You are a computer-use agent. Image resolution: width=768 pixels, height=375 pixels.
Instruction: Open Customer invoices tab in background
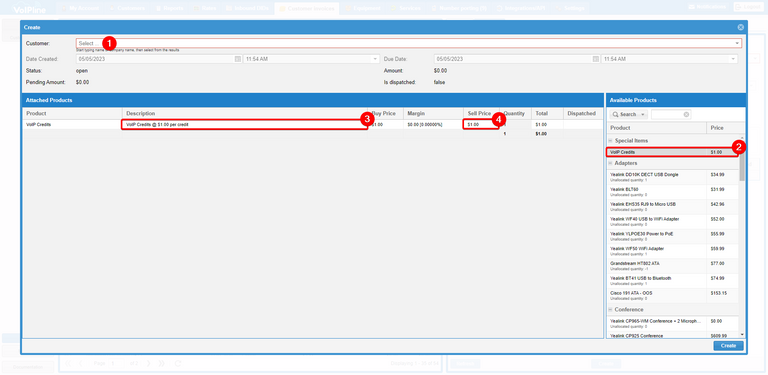(x=307, y=8)
